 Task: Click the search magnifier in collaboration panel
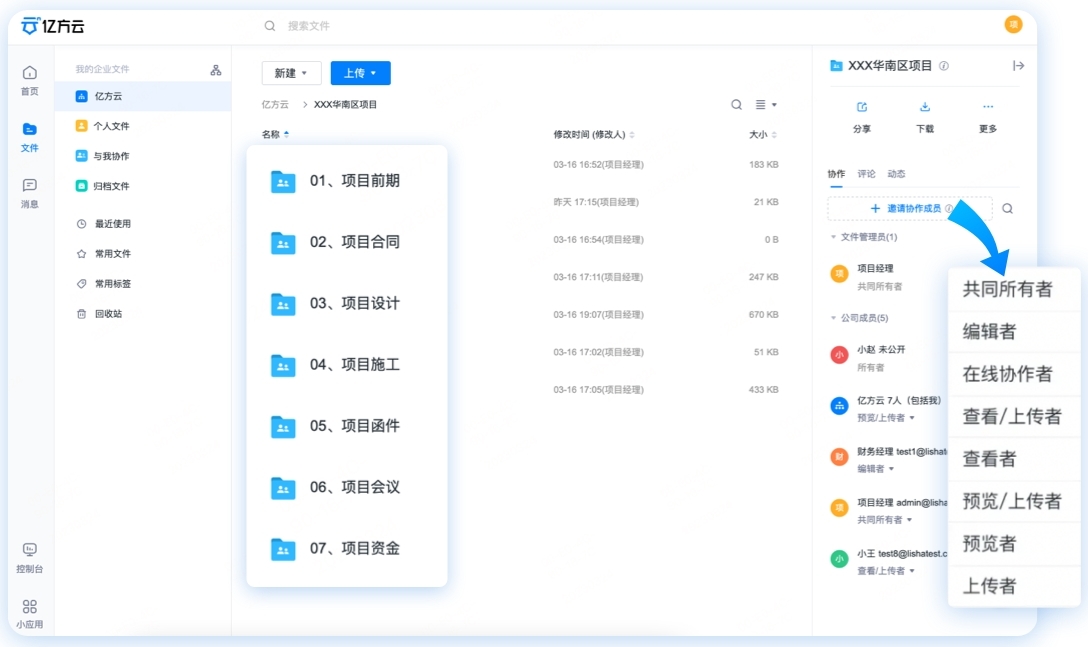(x=1007, y=208)
